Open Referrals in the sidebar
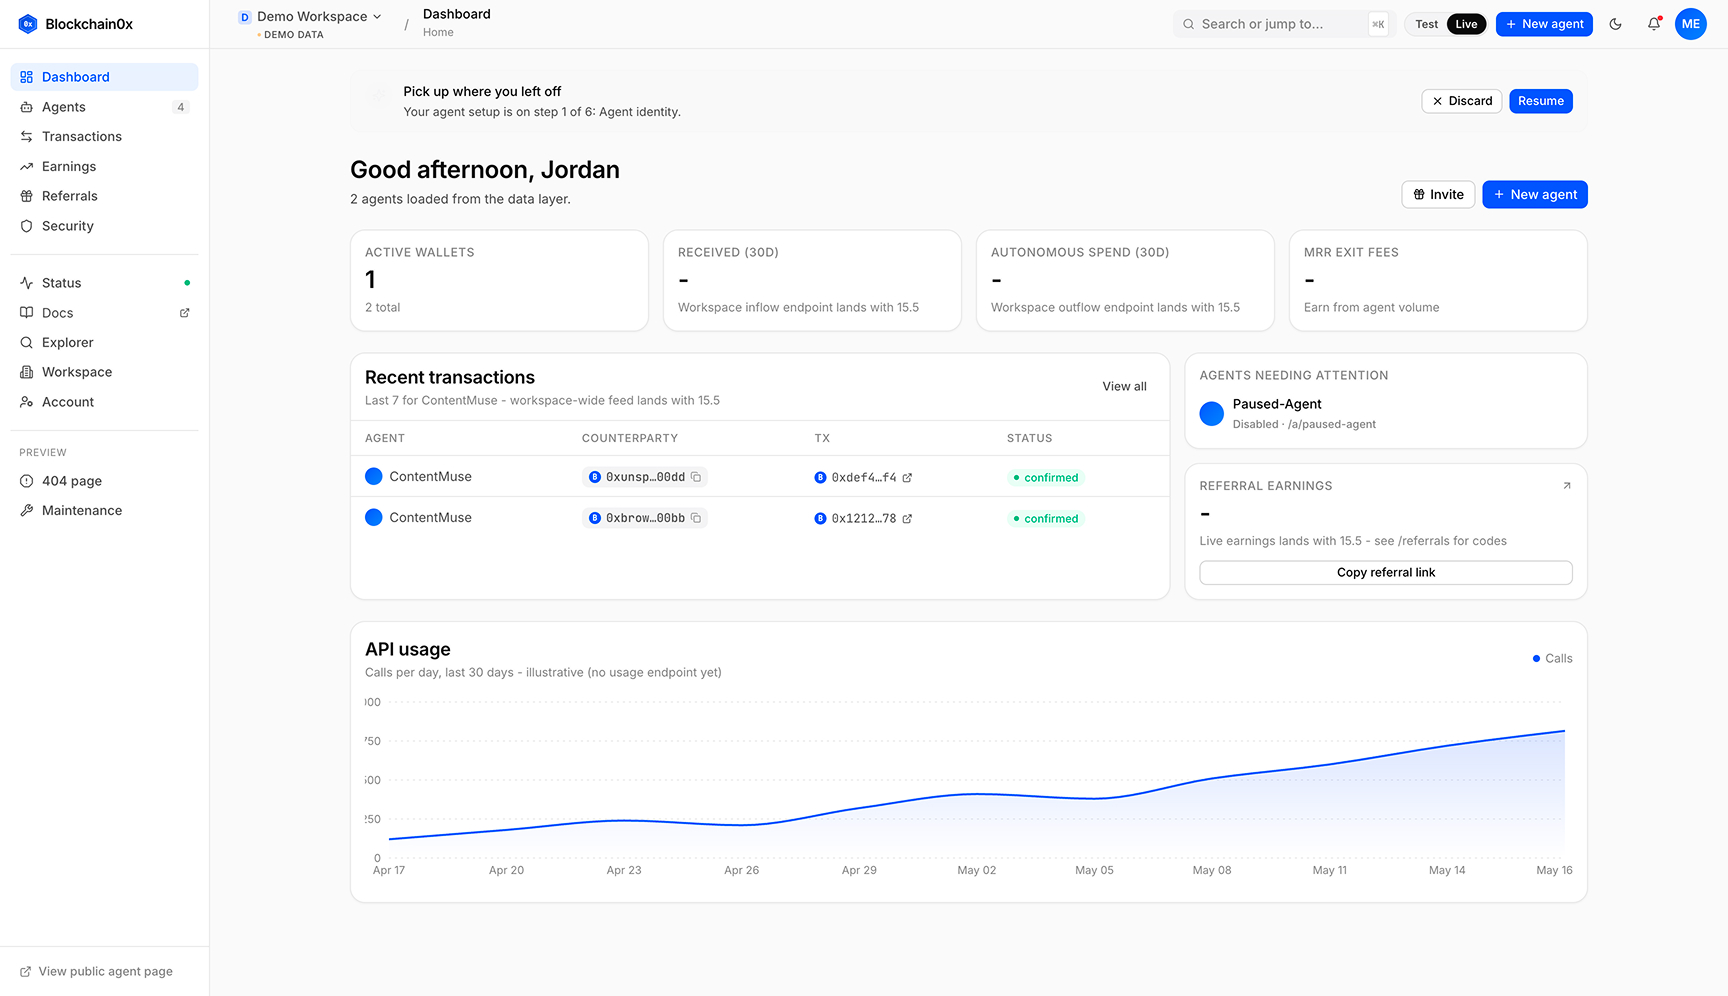Image resolution: width=1728 pixels, height=996 pixels. [x=104, y=196]
